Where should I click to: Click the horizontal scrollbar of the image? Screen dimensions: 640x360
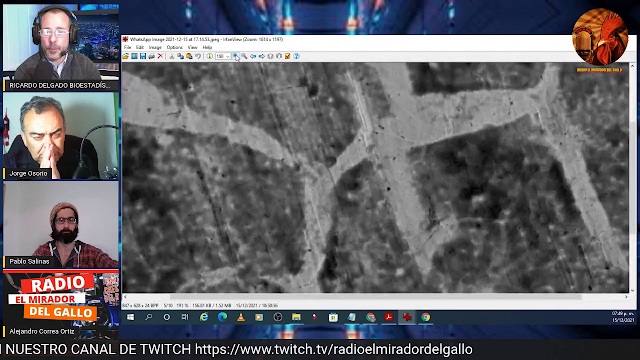(x=376, y=297)
